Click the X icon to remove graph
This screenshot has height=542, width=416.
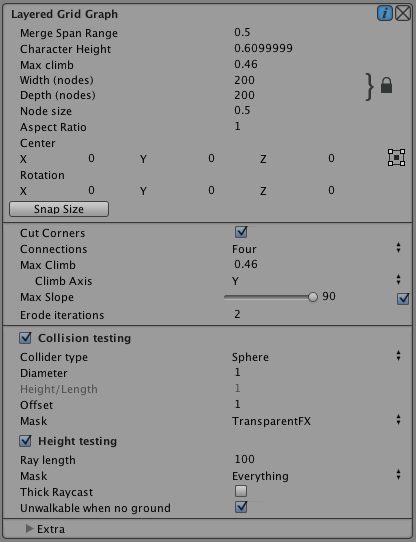coord(403,14)
